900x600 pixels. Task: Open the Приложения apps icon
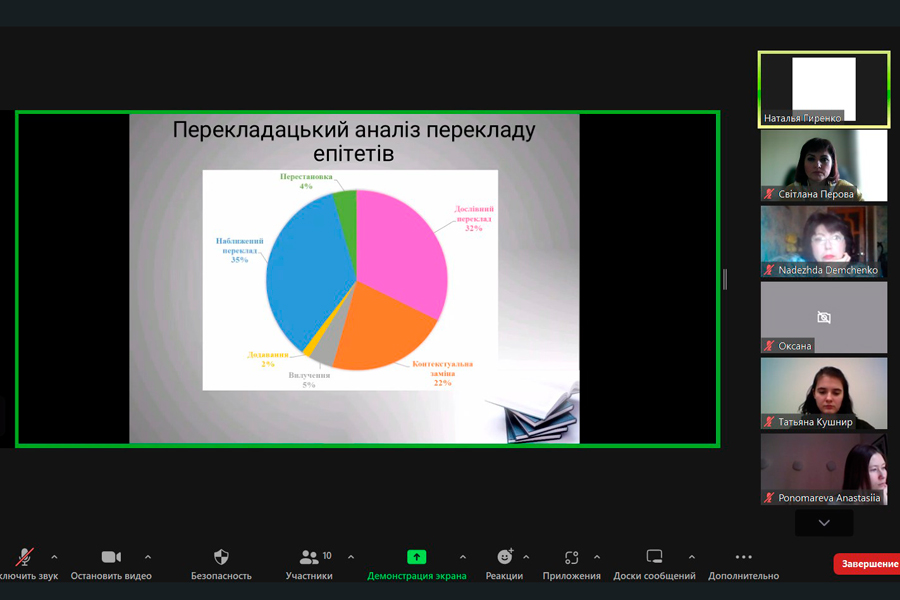(572, 557)
